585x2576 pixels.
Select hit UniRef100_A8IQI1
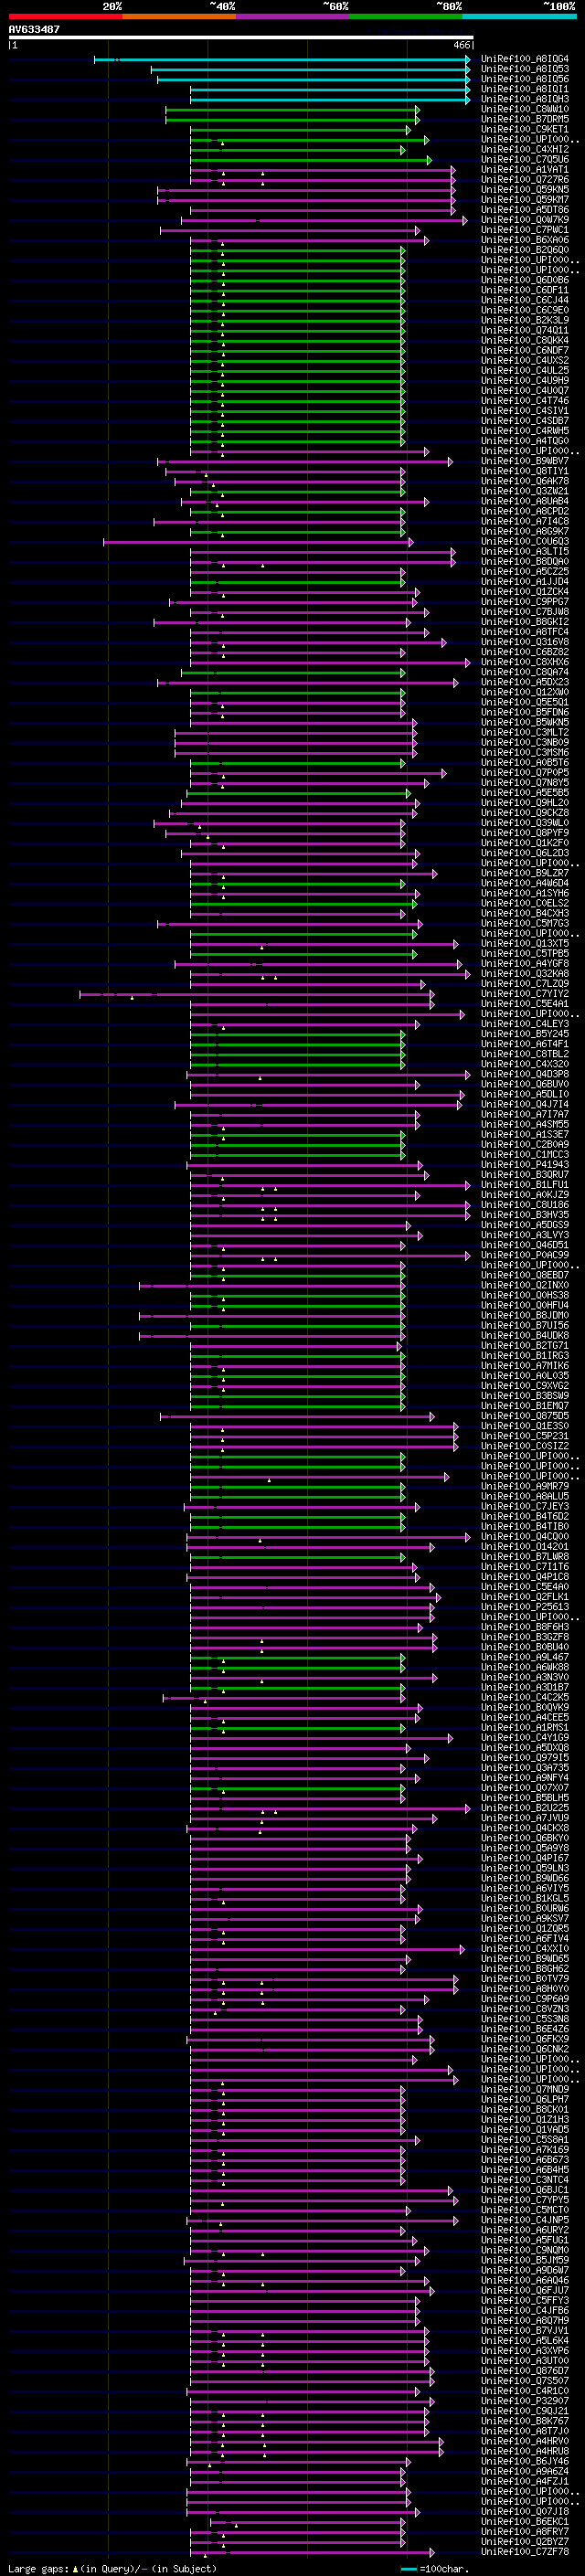(525, 89)
